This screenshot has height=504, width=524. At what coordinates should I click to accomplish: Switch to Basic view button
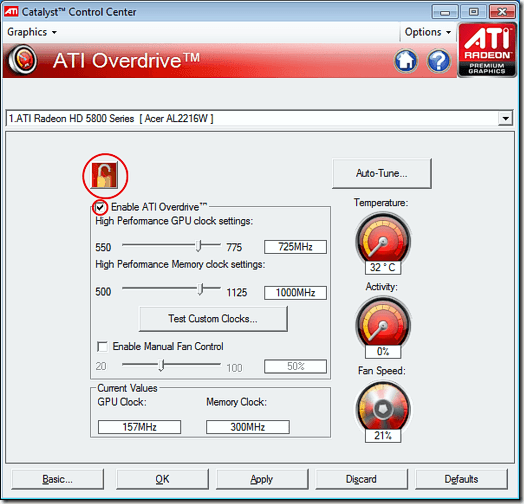pos(57,479)
